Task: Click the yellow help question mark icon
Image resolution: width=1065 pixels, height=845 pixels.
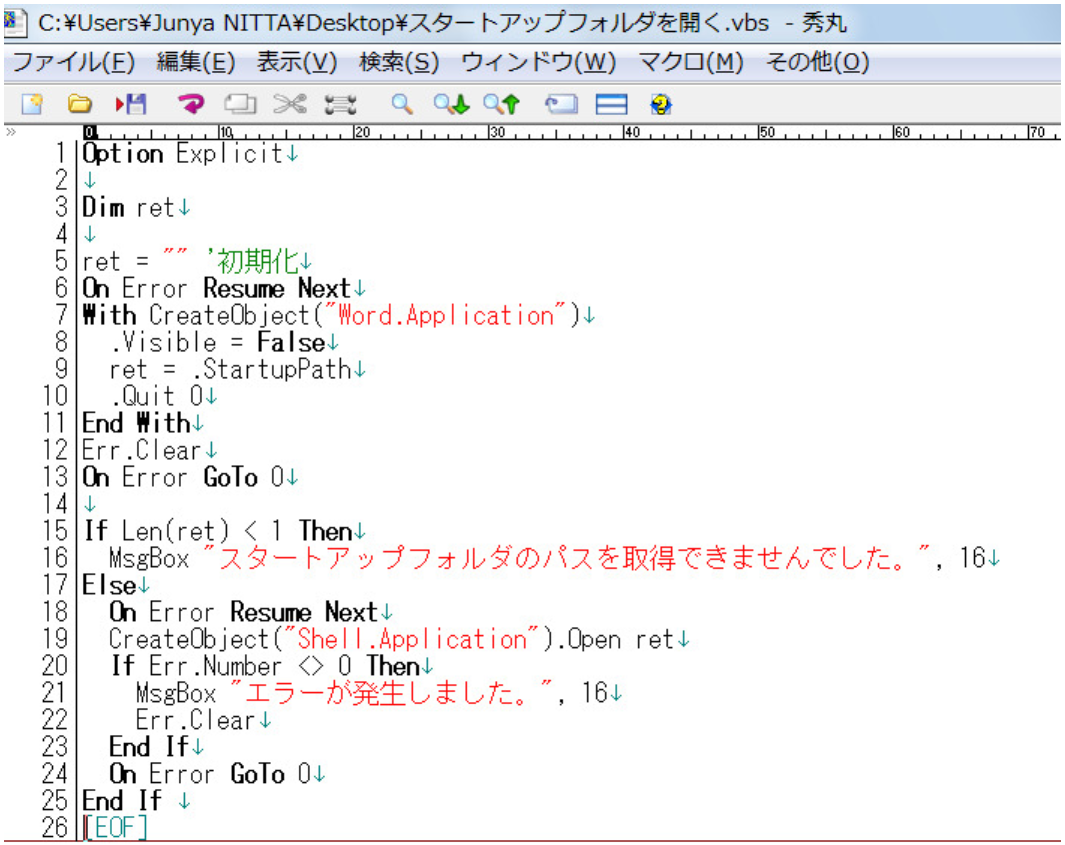Action: coord(660,104)
